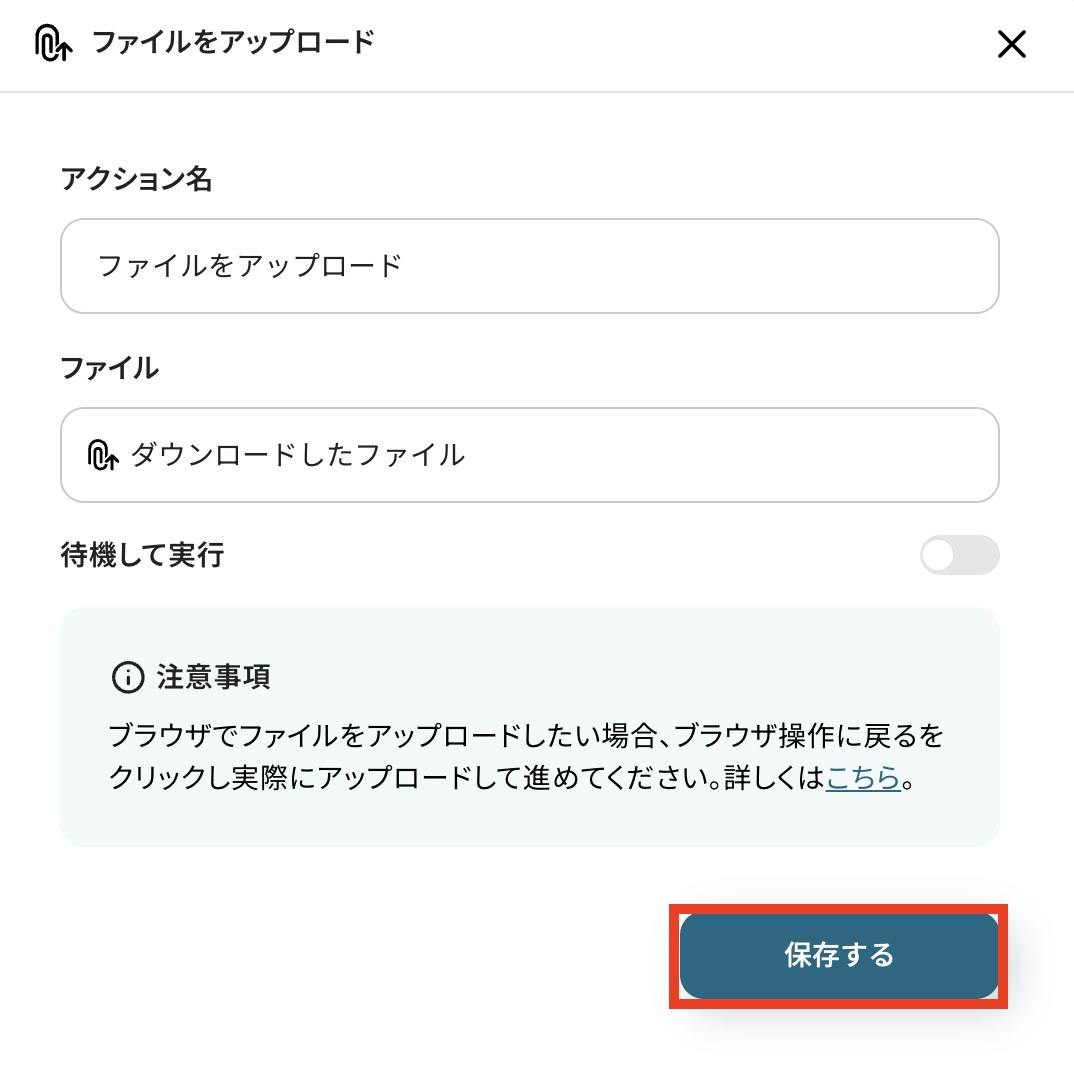The height and width of the screenshot is (1066, 1074).
Task: Select the ファイル field showing ダウンロードしたファイル
Action: (x=530, y=455)
